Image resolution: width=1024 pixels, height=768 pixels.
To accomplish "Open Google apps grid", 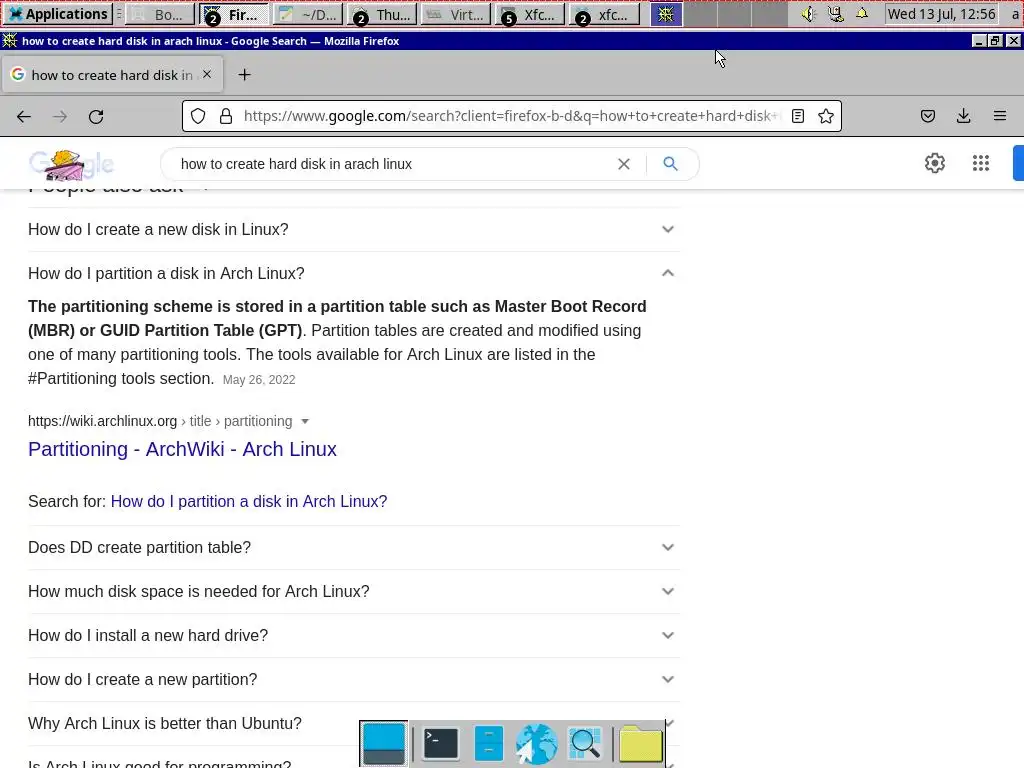I will (980, 163).
